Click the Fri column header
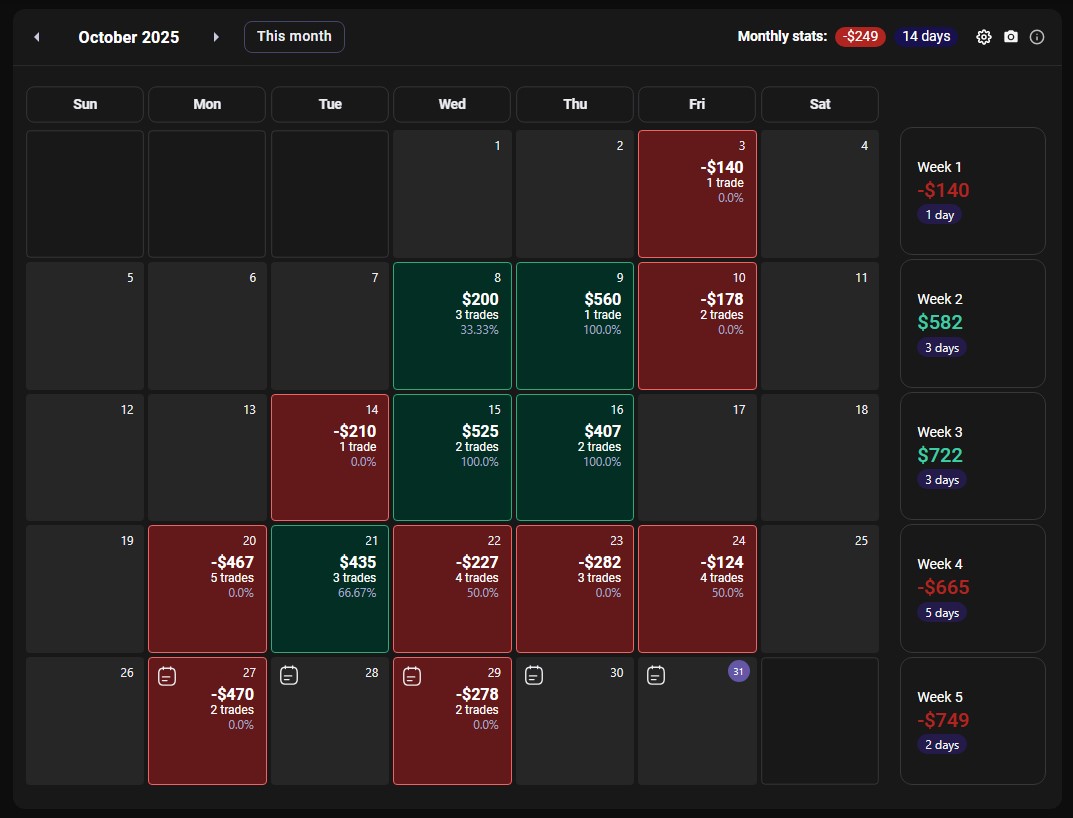The height and width of the screenshot is (818, 1073). [697, 104]
